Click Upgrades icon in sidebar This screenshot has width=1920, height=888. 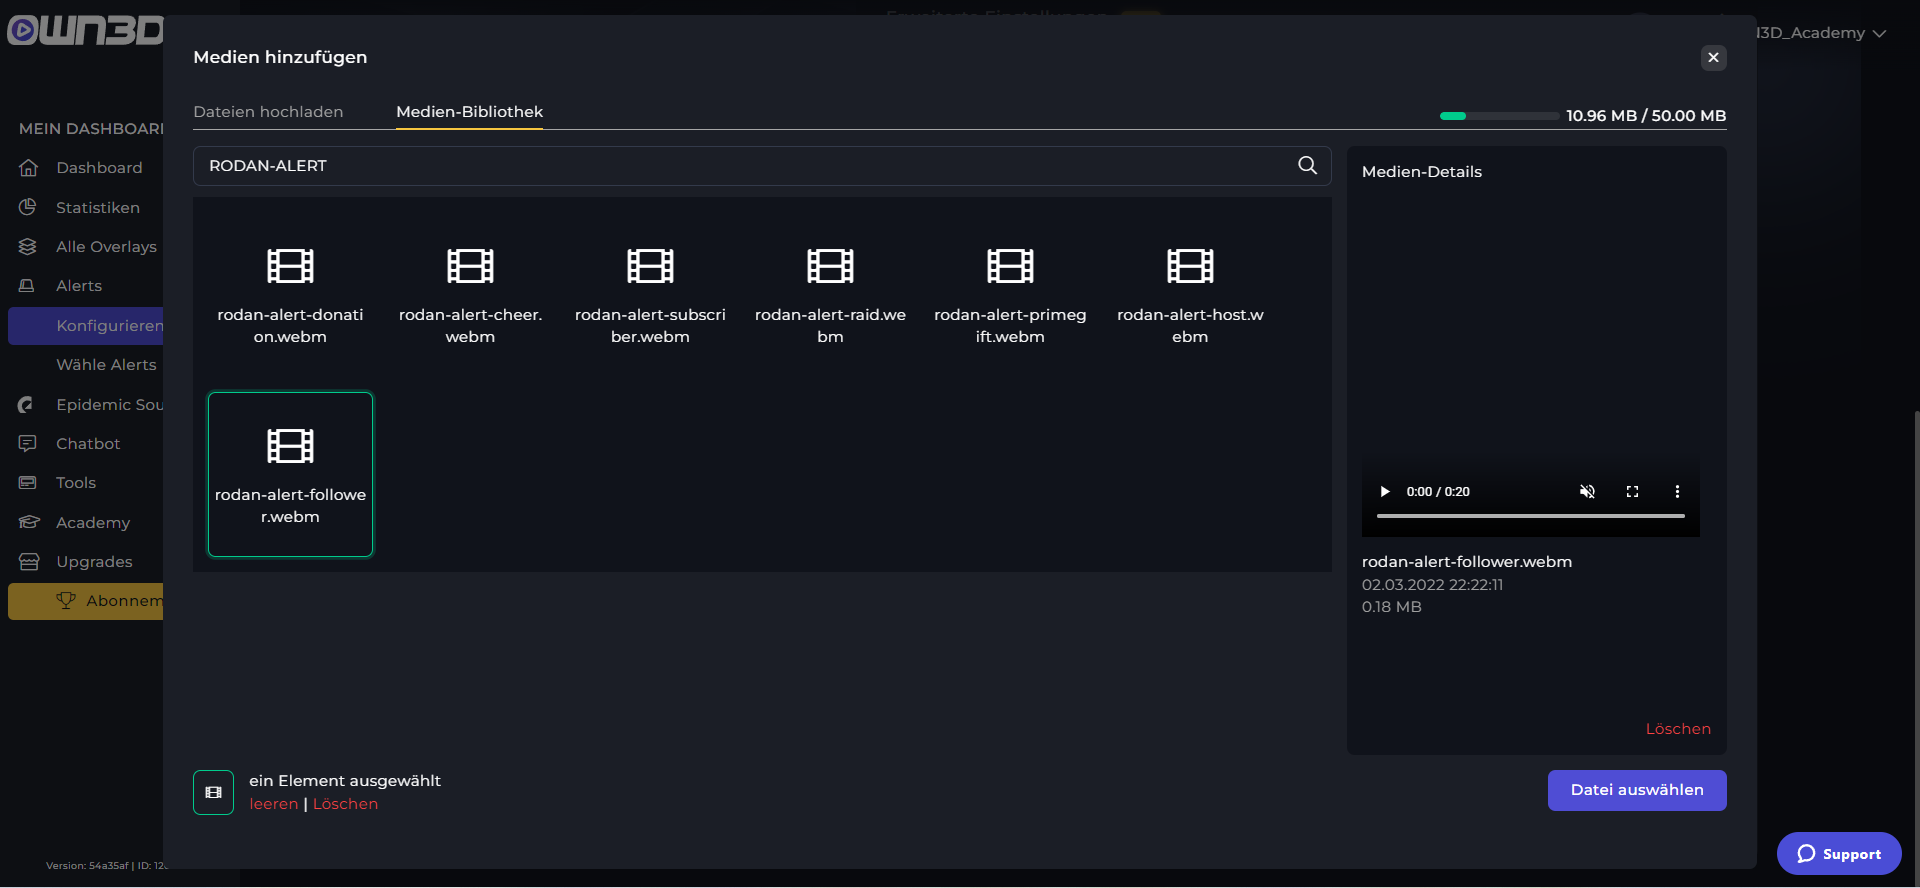[29, 562]
